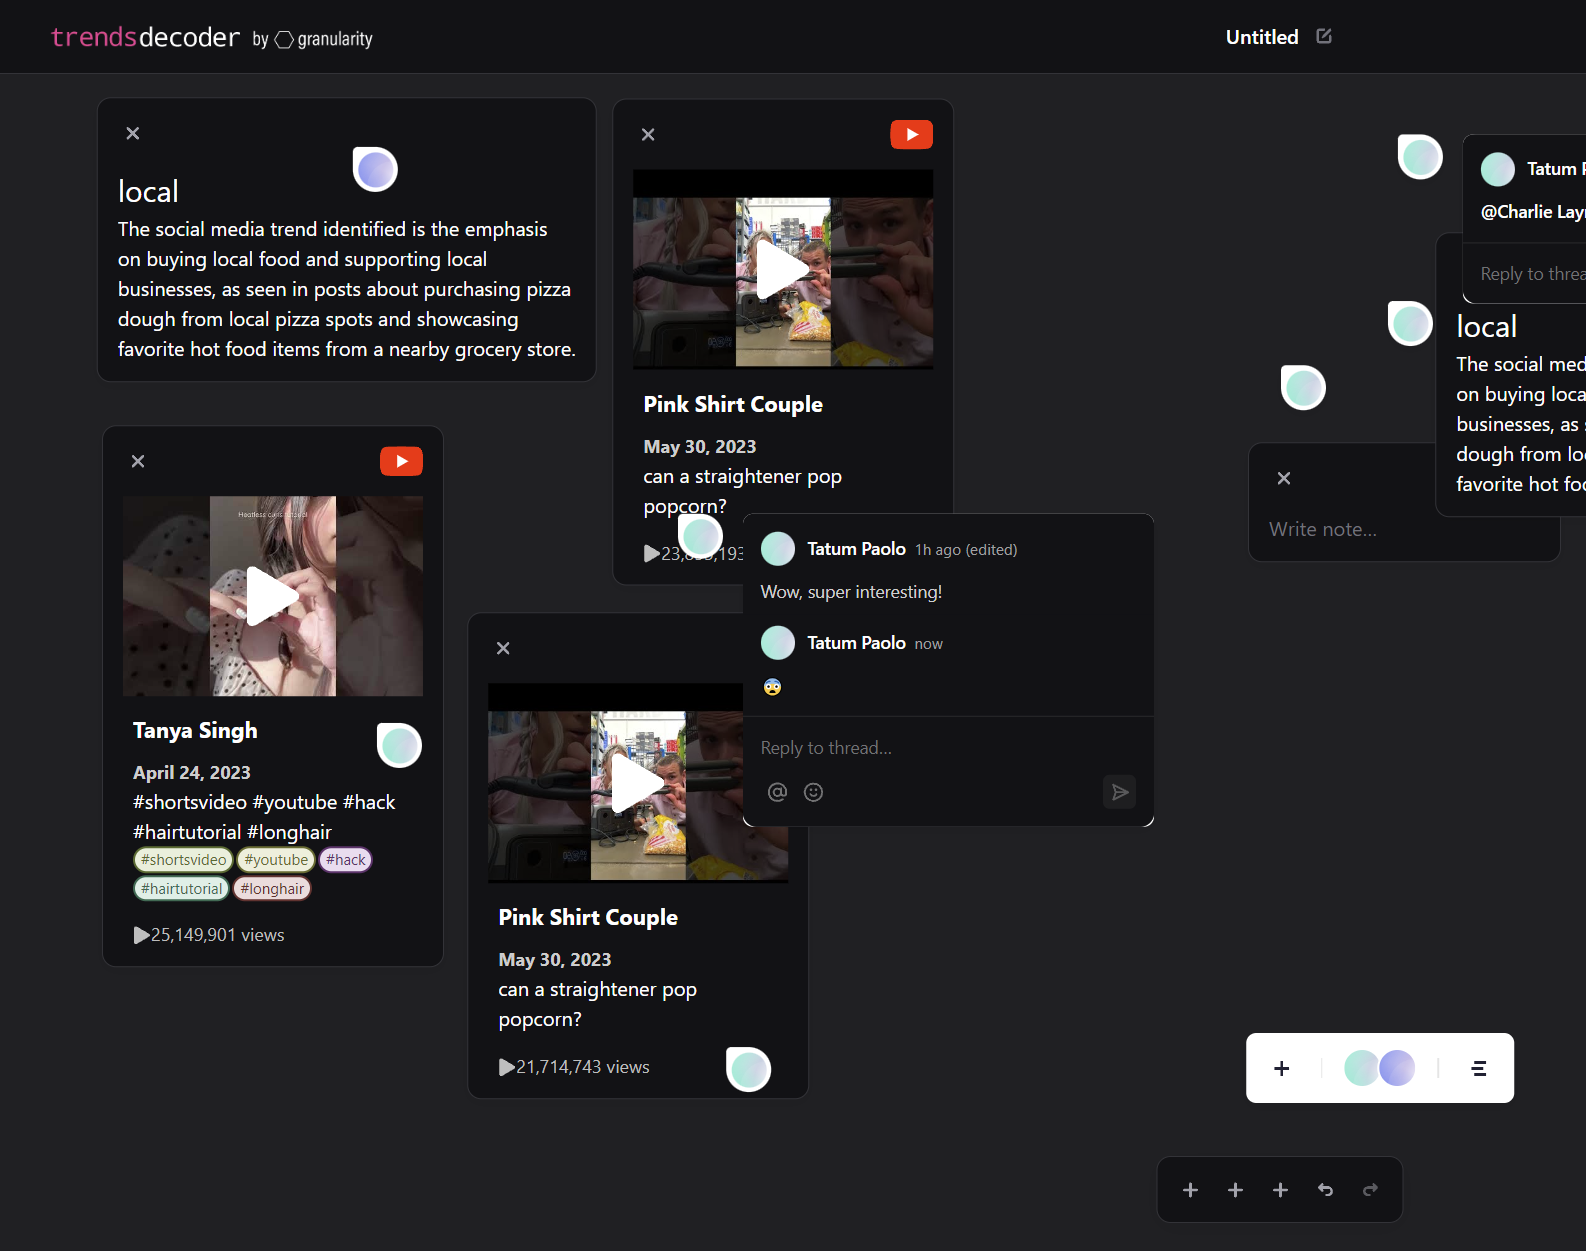Click the Tanya Singh card title
Screen dimensions: 1586x1251
(195, 731)
